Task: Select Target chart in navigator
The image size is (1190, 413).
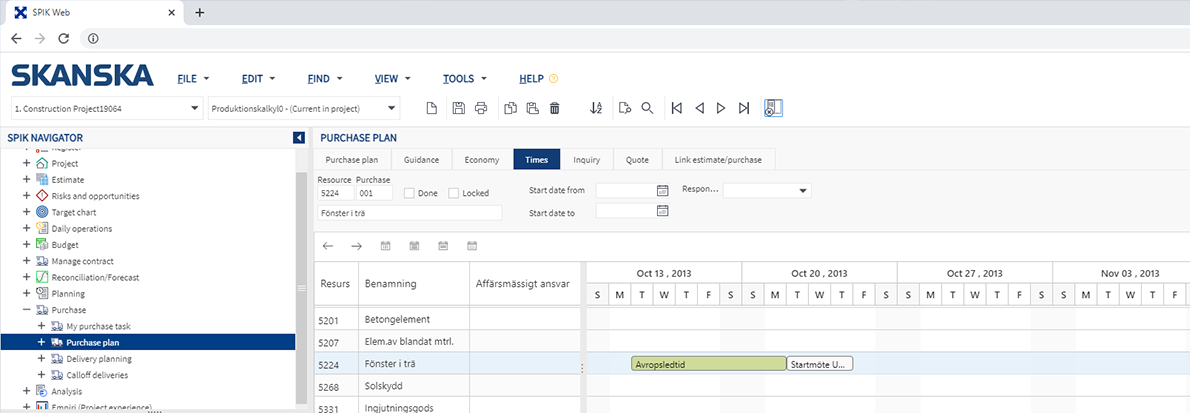Action: [x=74, y=213]
